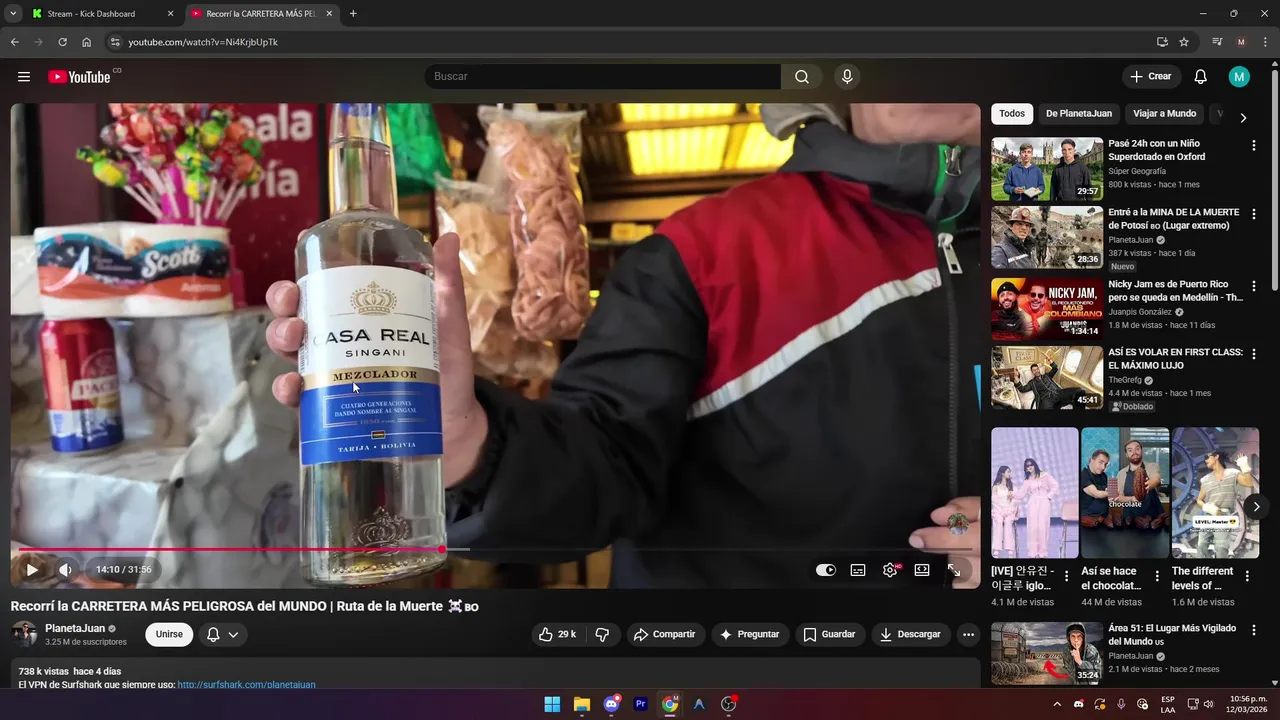
Task: Open options for FIRST CLASS video
Action: coord(1253,354)
